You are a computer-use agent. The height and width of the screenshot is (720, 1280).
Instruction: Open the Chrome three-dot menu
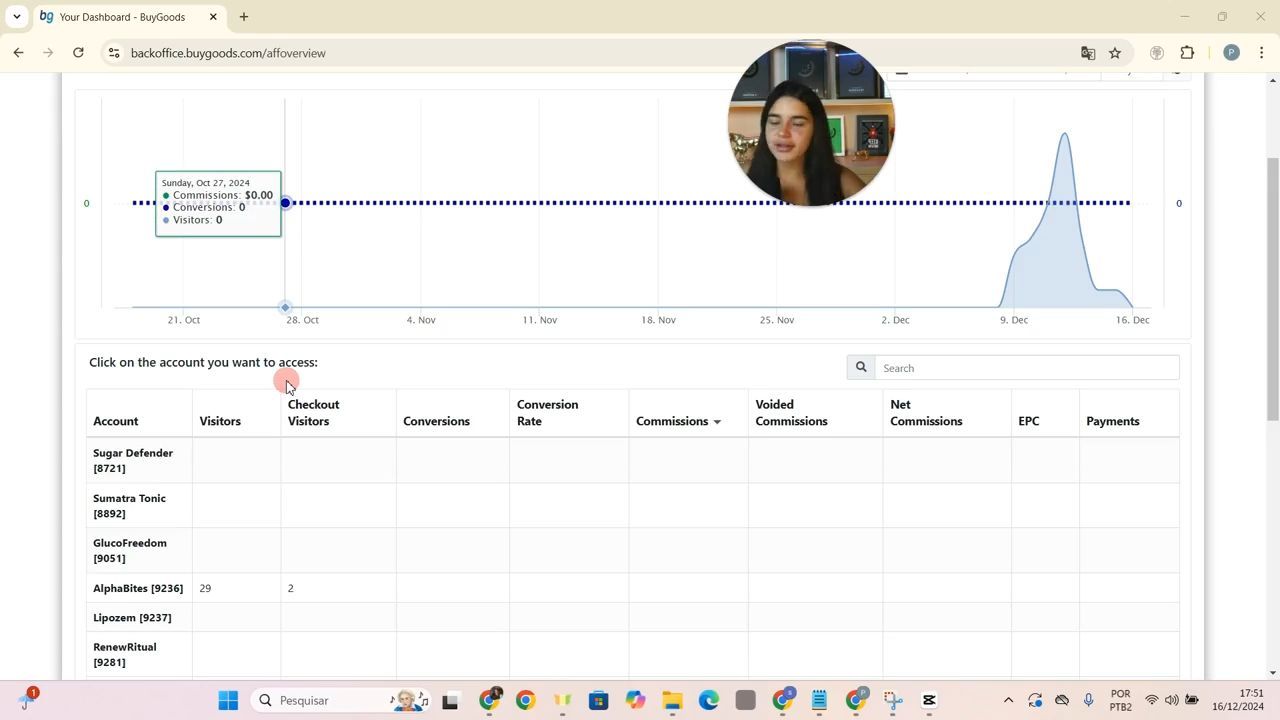click(x=1262, y=53)
